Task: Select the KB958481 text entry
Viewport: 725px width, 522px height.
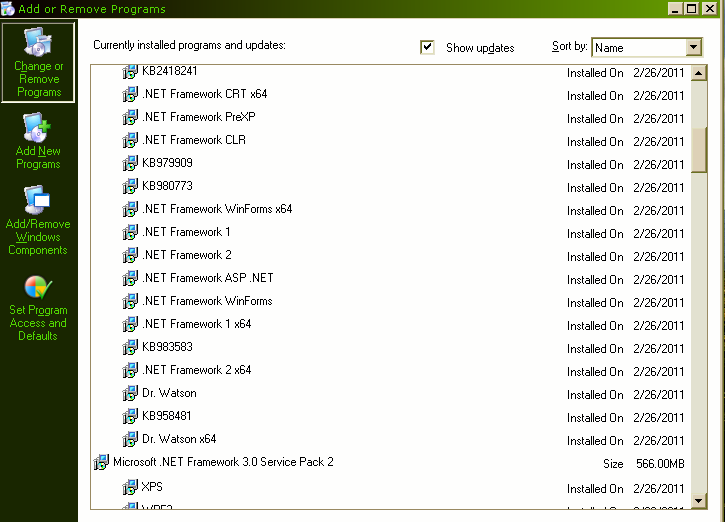Action: click(167, 416)
